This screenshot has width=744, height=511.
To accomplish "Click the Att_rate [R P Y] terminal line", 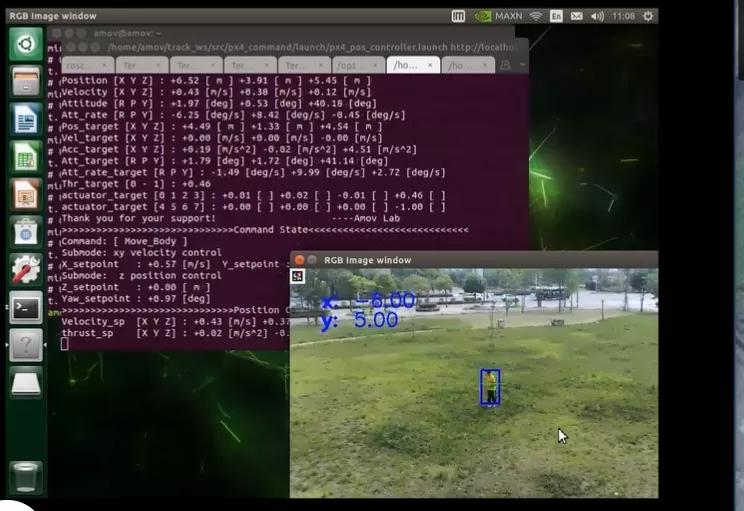I will tap(233, 115).
